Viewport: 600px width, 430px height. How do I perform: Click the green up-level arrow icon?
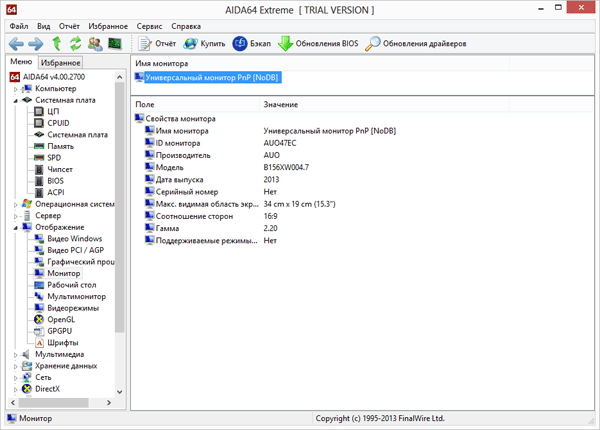57,44
